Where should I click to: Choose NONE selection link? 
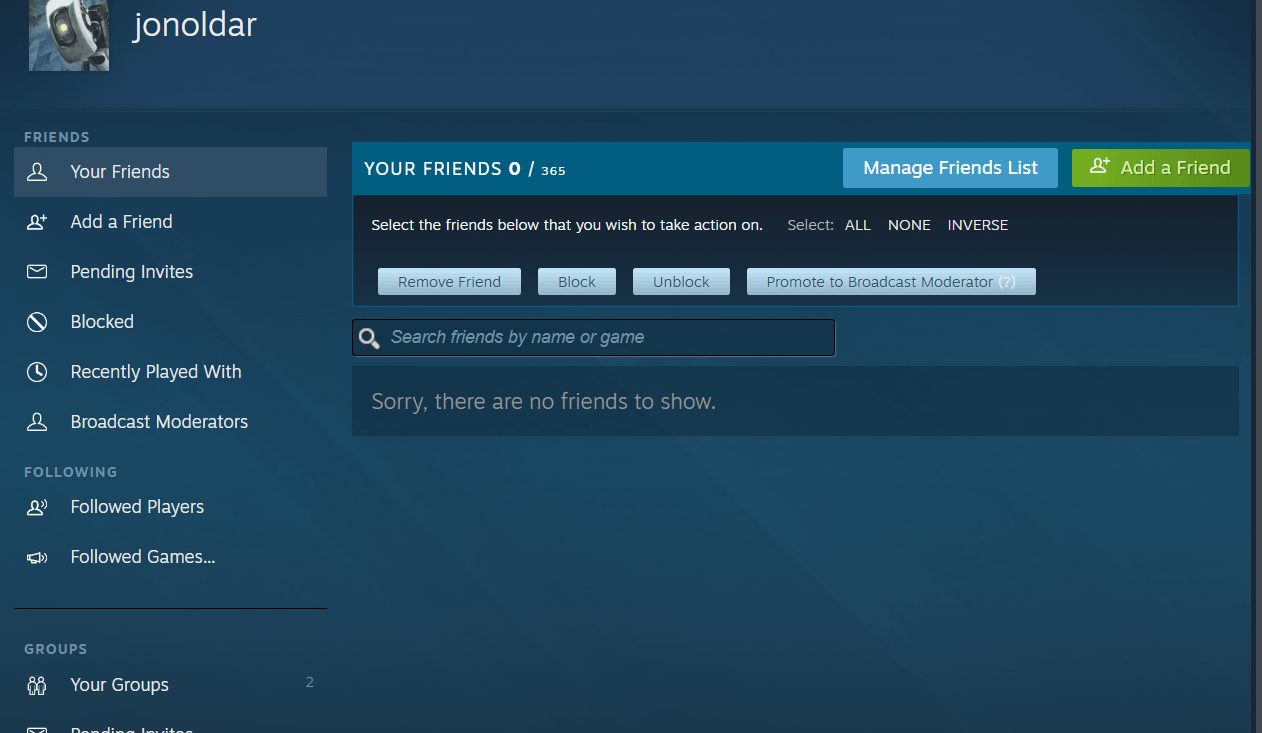pyautogui.click(x=909, y=225)
